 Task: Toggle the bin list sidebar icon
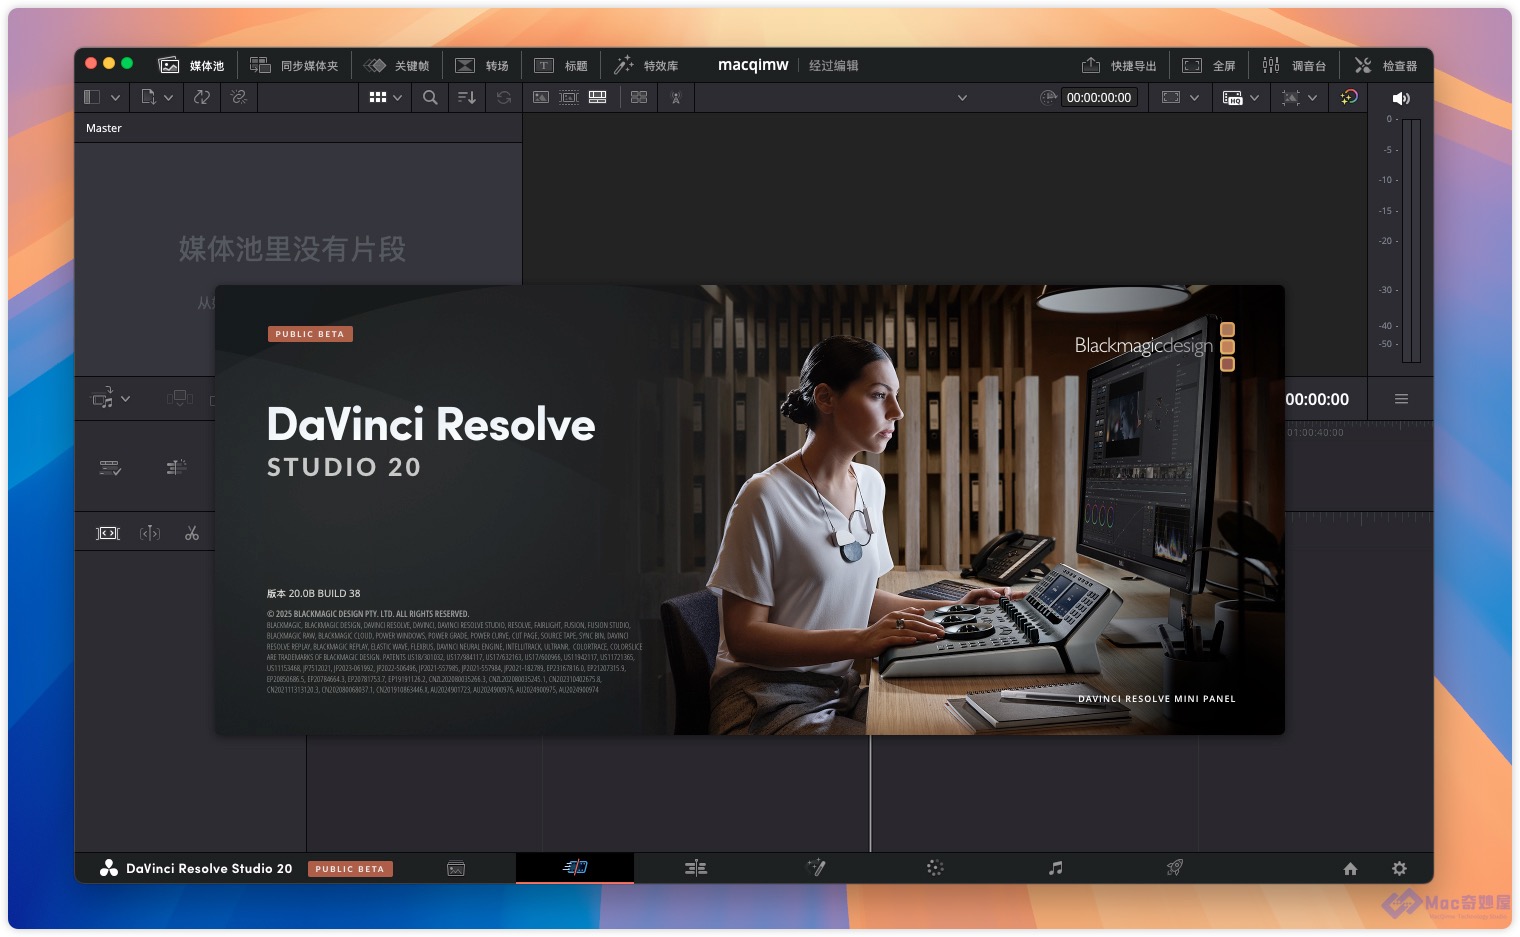pos(92,97)
